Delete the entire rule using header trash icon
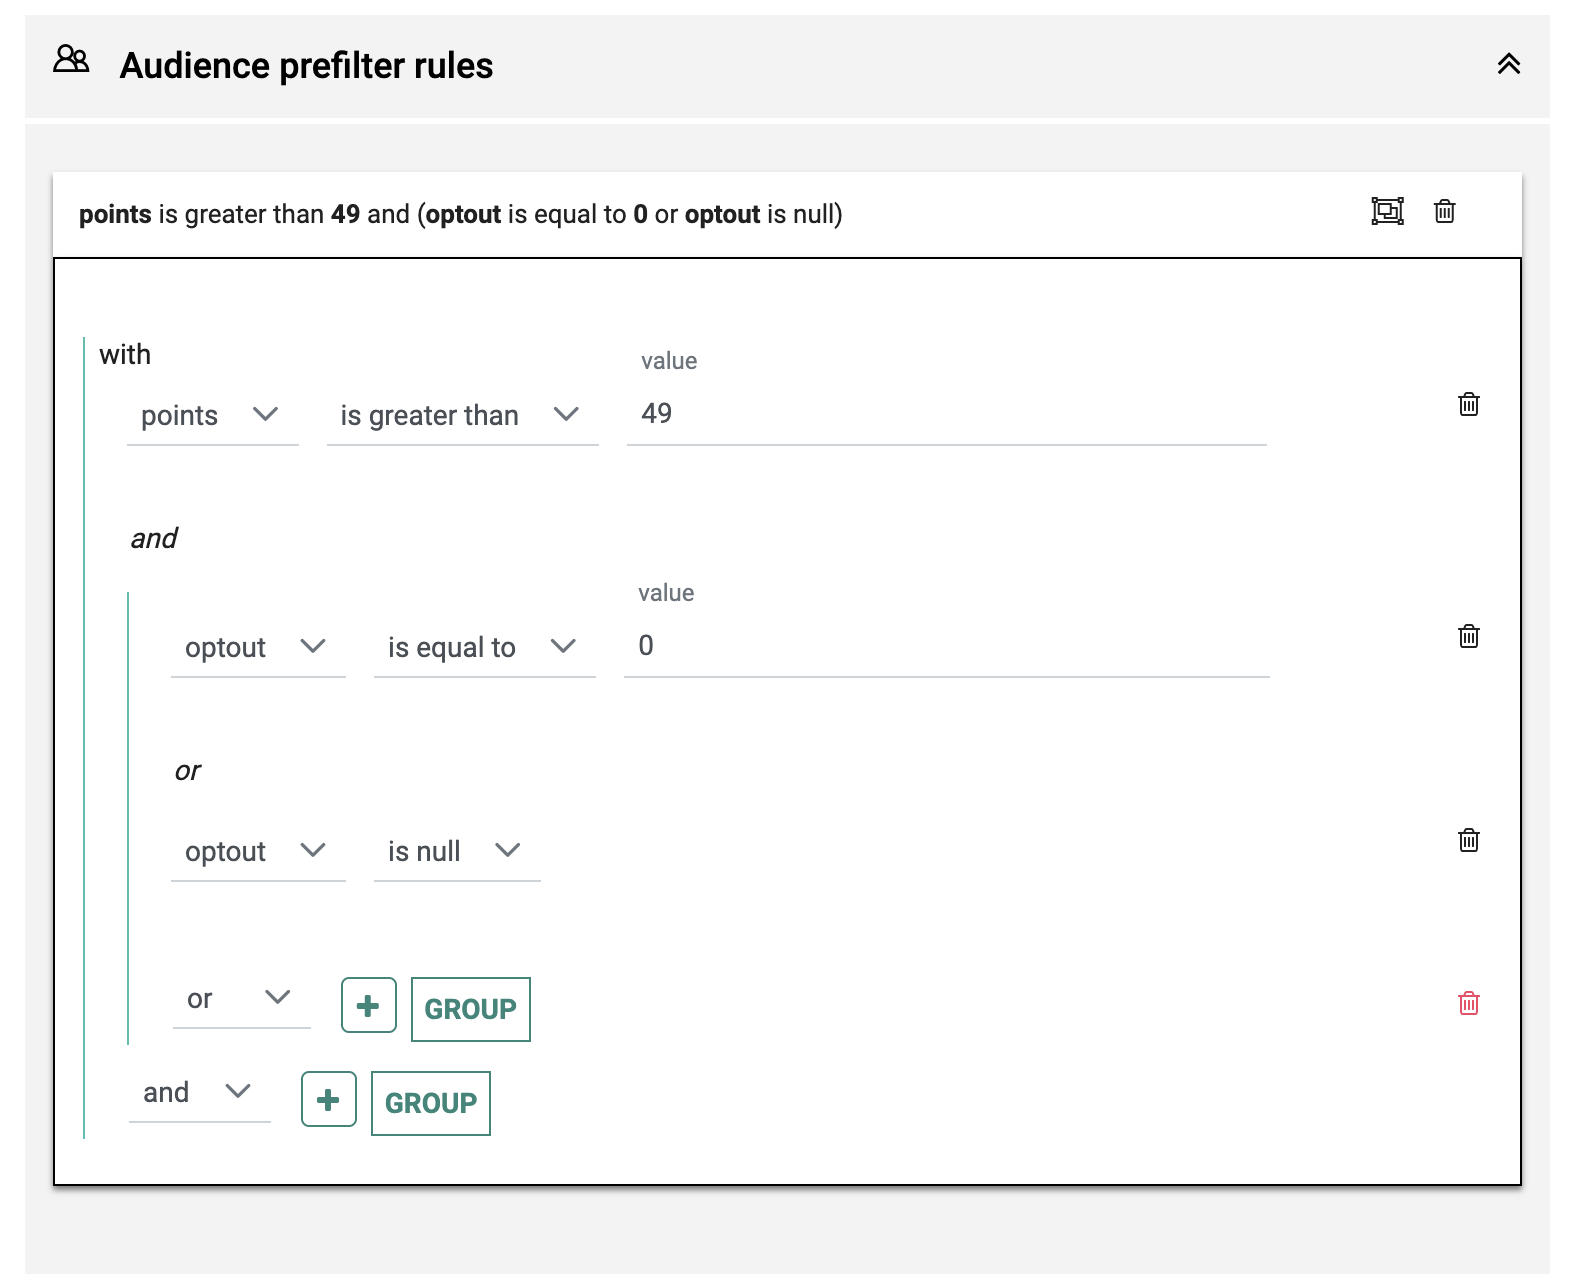Viewport: 1570px width, 1282px height. click(x=1444, y=211)
